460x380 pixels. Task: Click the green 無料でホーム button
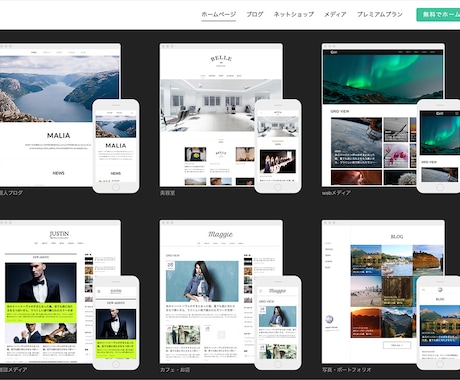click(438, 15)
